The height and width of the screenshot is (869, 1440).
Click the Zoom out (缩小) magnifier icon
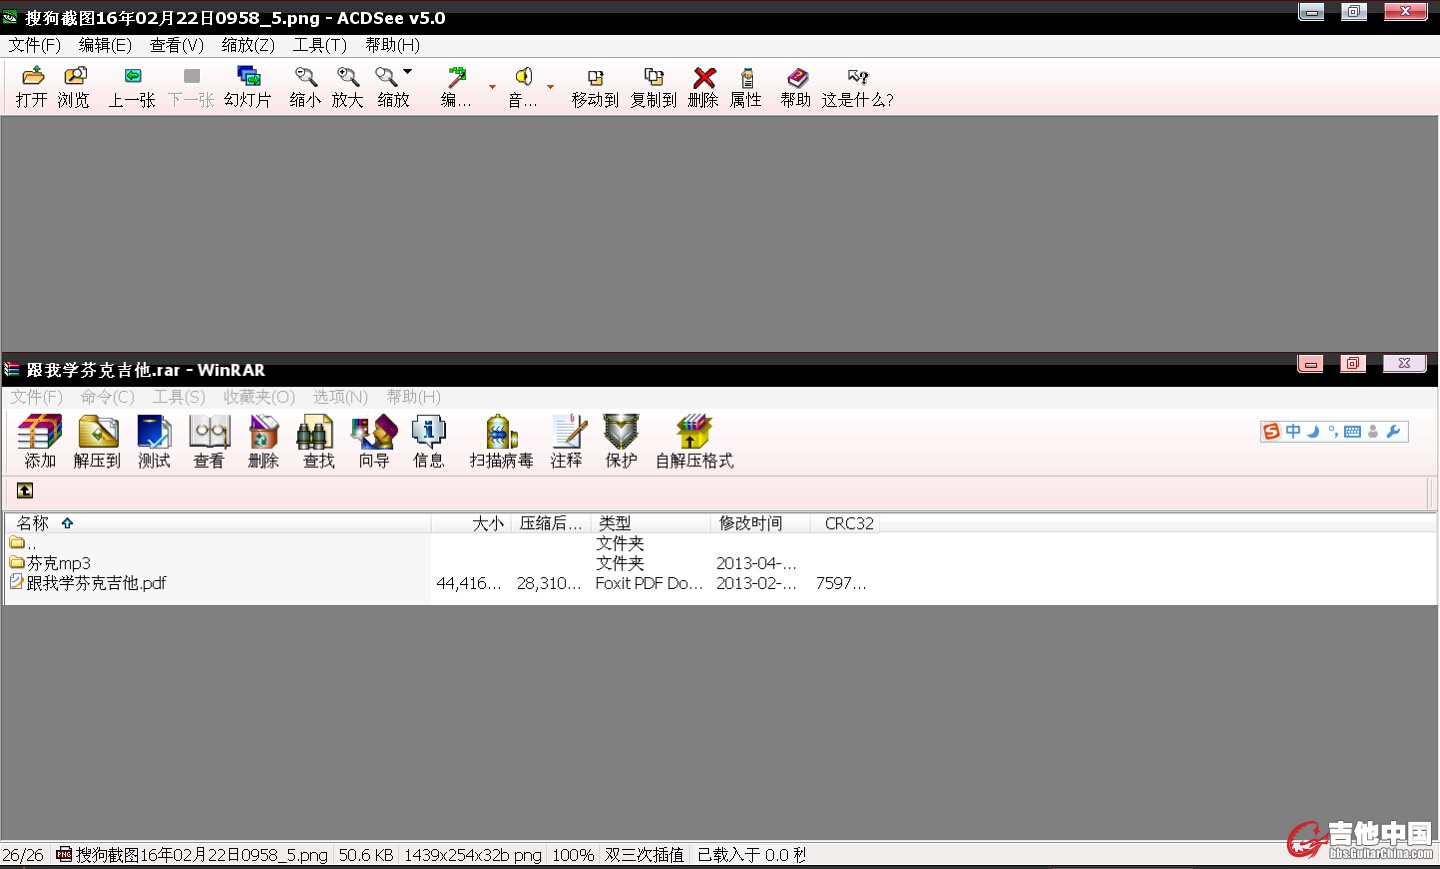[x=305, y=77]
